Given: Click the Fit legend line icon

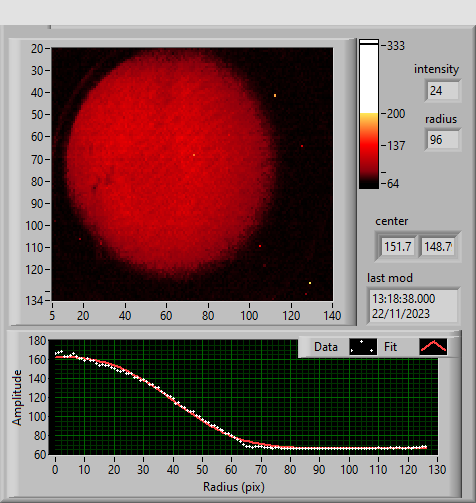Looking at the screenshot, I should click(433, 347).
